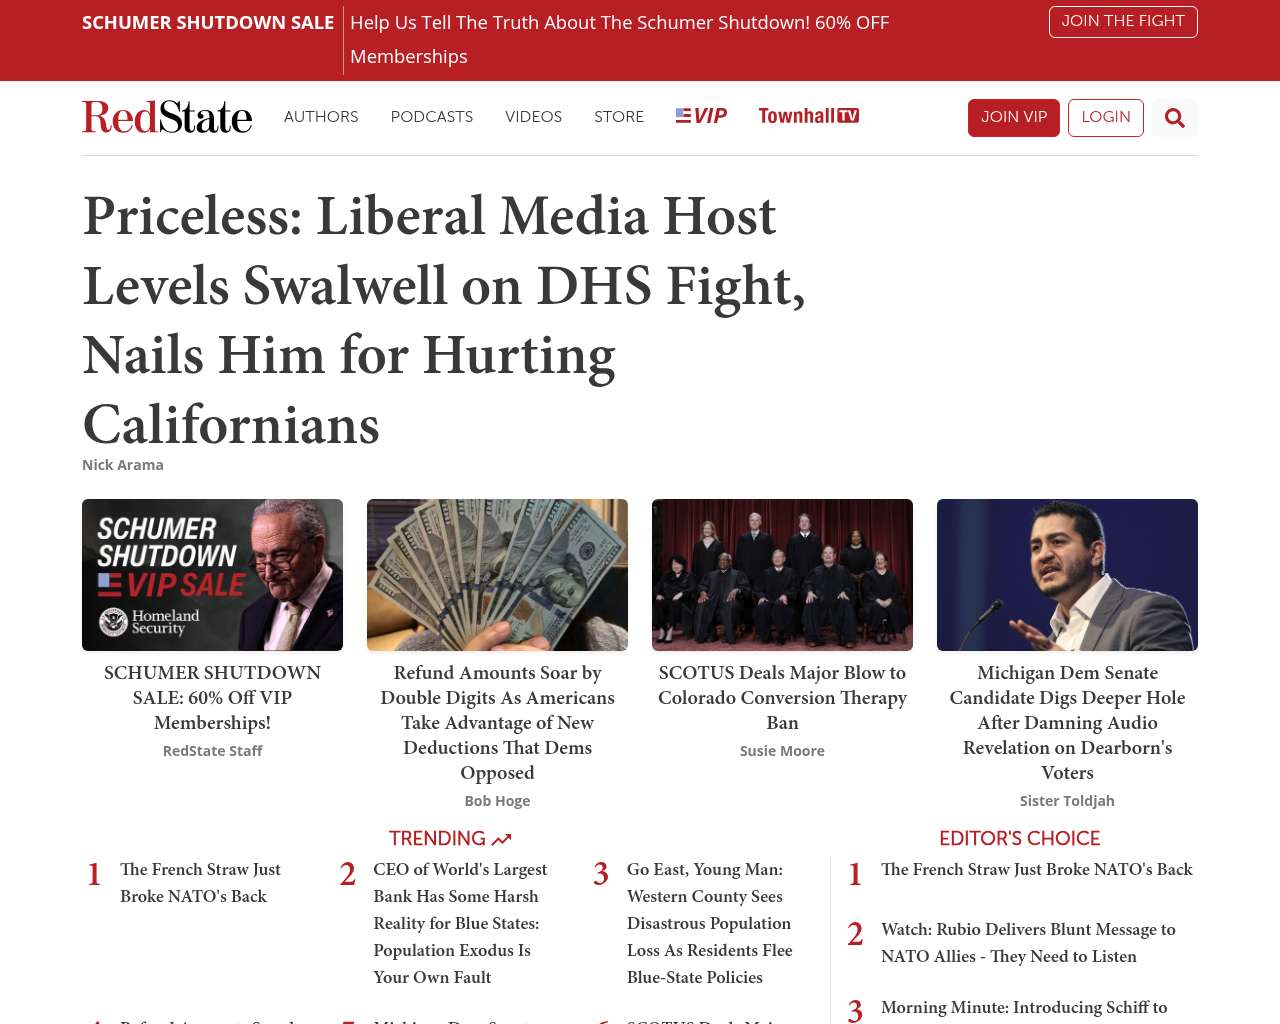Open Nick Arama's author page
The width and height of the screenshot is (1280, 1024).
coord(123,465)
